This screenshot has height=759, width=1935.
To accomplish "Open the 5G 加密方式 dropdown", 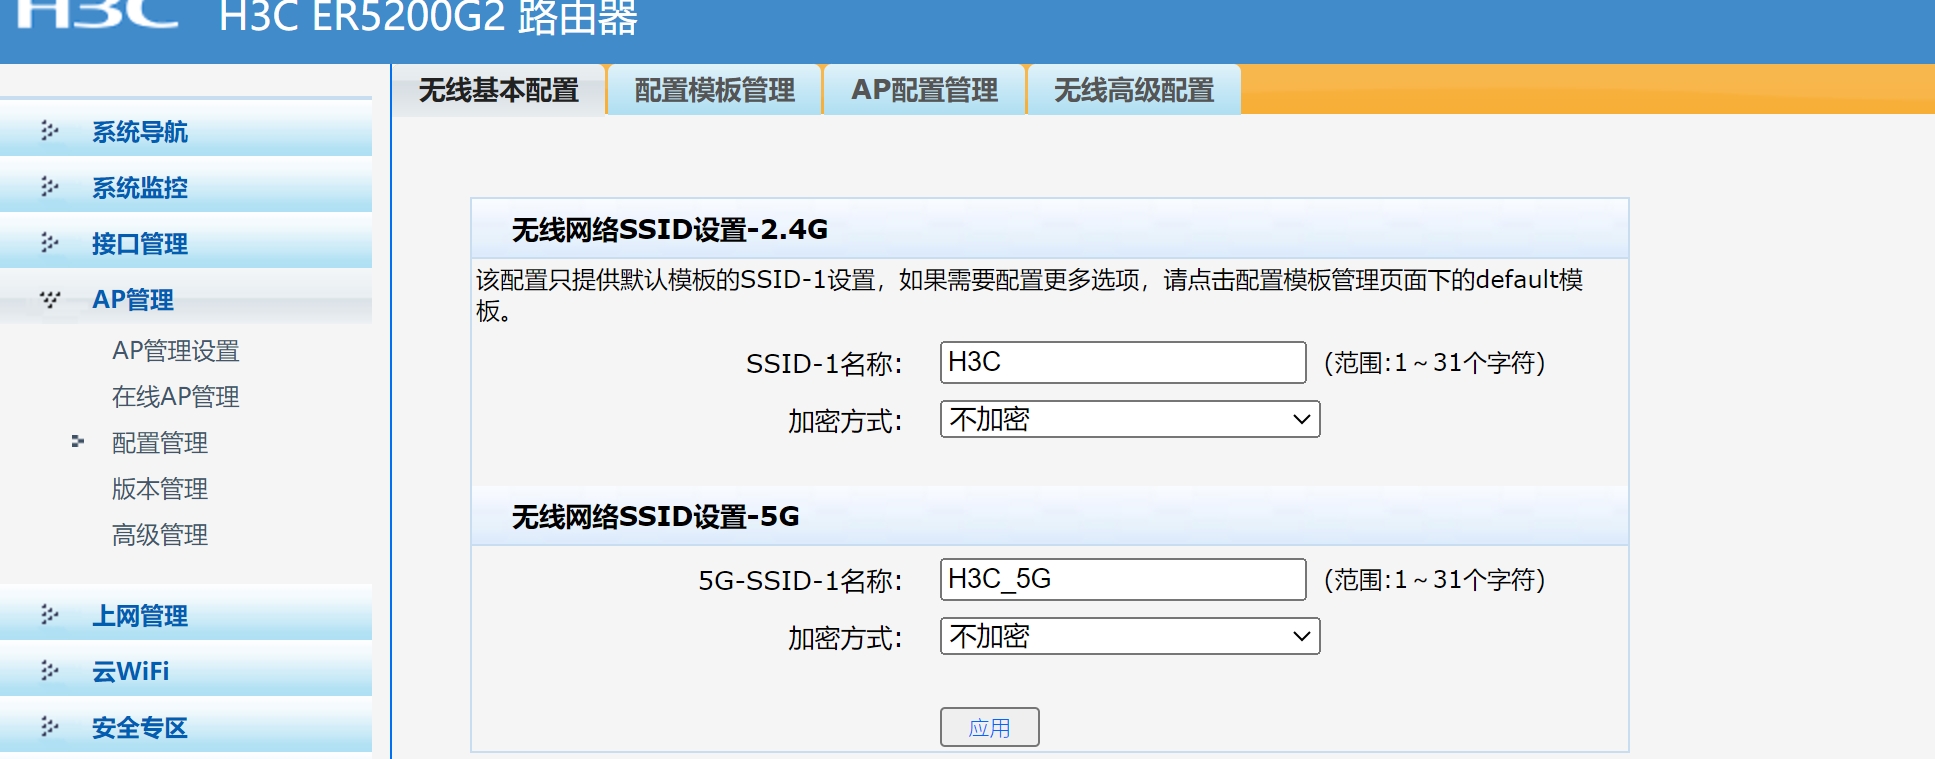I will point(1129,636).
